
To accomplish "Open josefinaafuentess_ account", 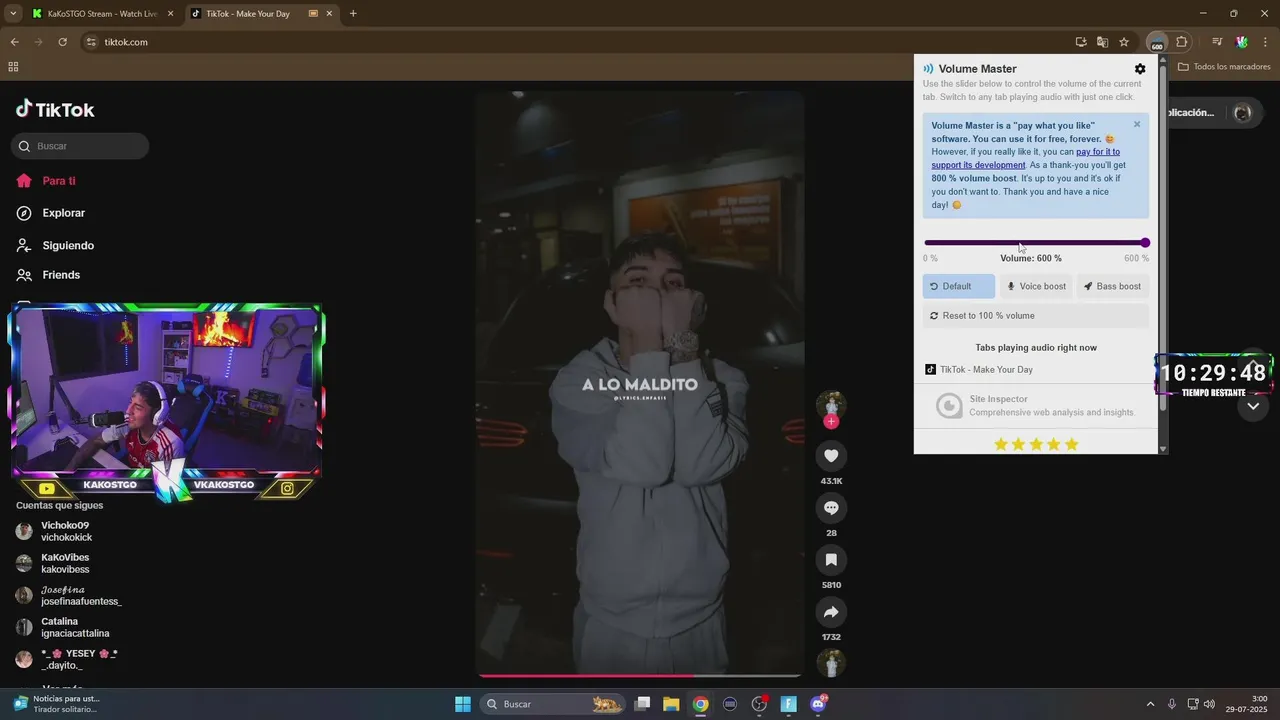I will tap(68, 595).
